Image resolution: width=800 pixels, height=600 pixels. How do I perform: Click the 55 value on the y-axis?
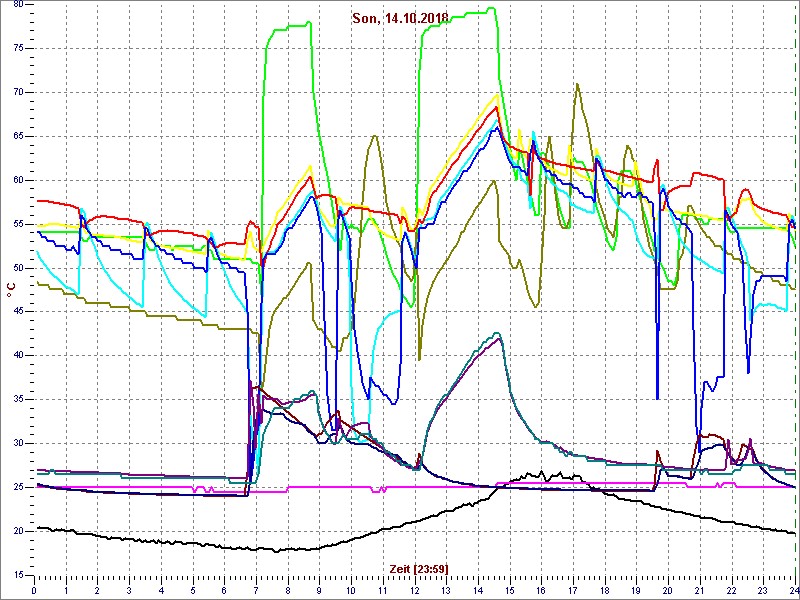tap(18, 224)
